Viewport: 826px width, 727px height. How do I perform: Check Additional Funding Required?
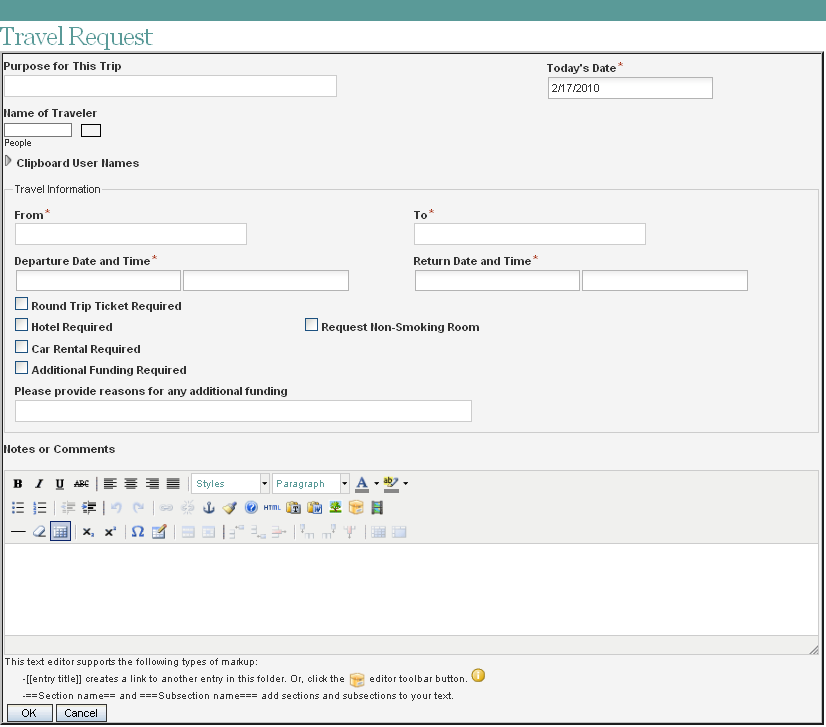(22, 368)
